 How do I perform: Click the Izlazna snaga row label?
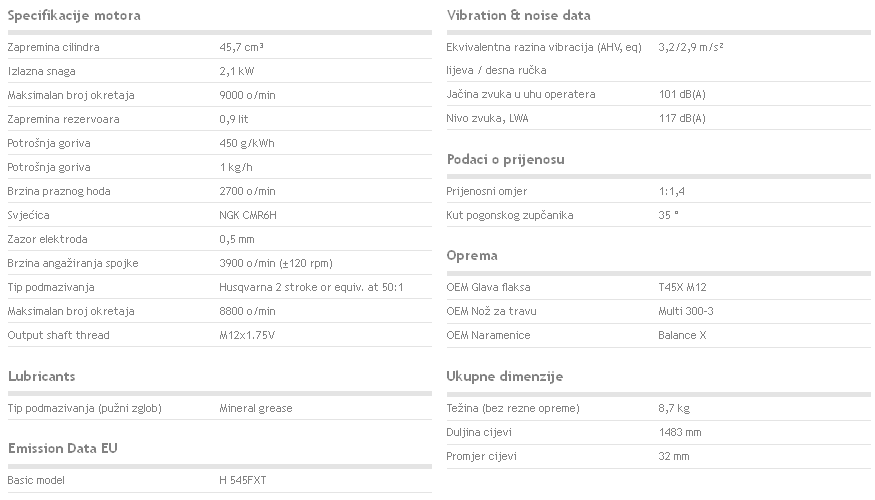(41, 71)
